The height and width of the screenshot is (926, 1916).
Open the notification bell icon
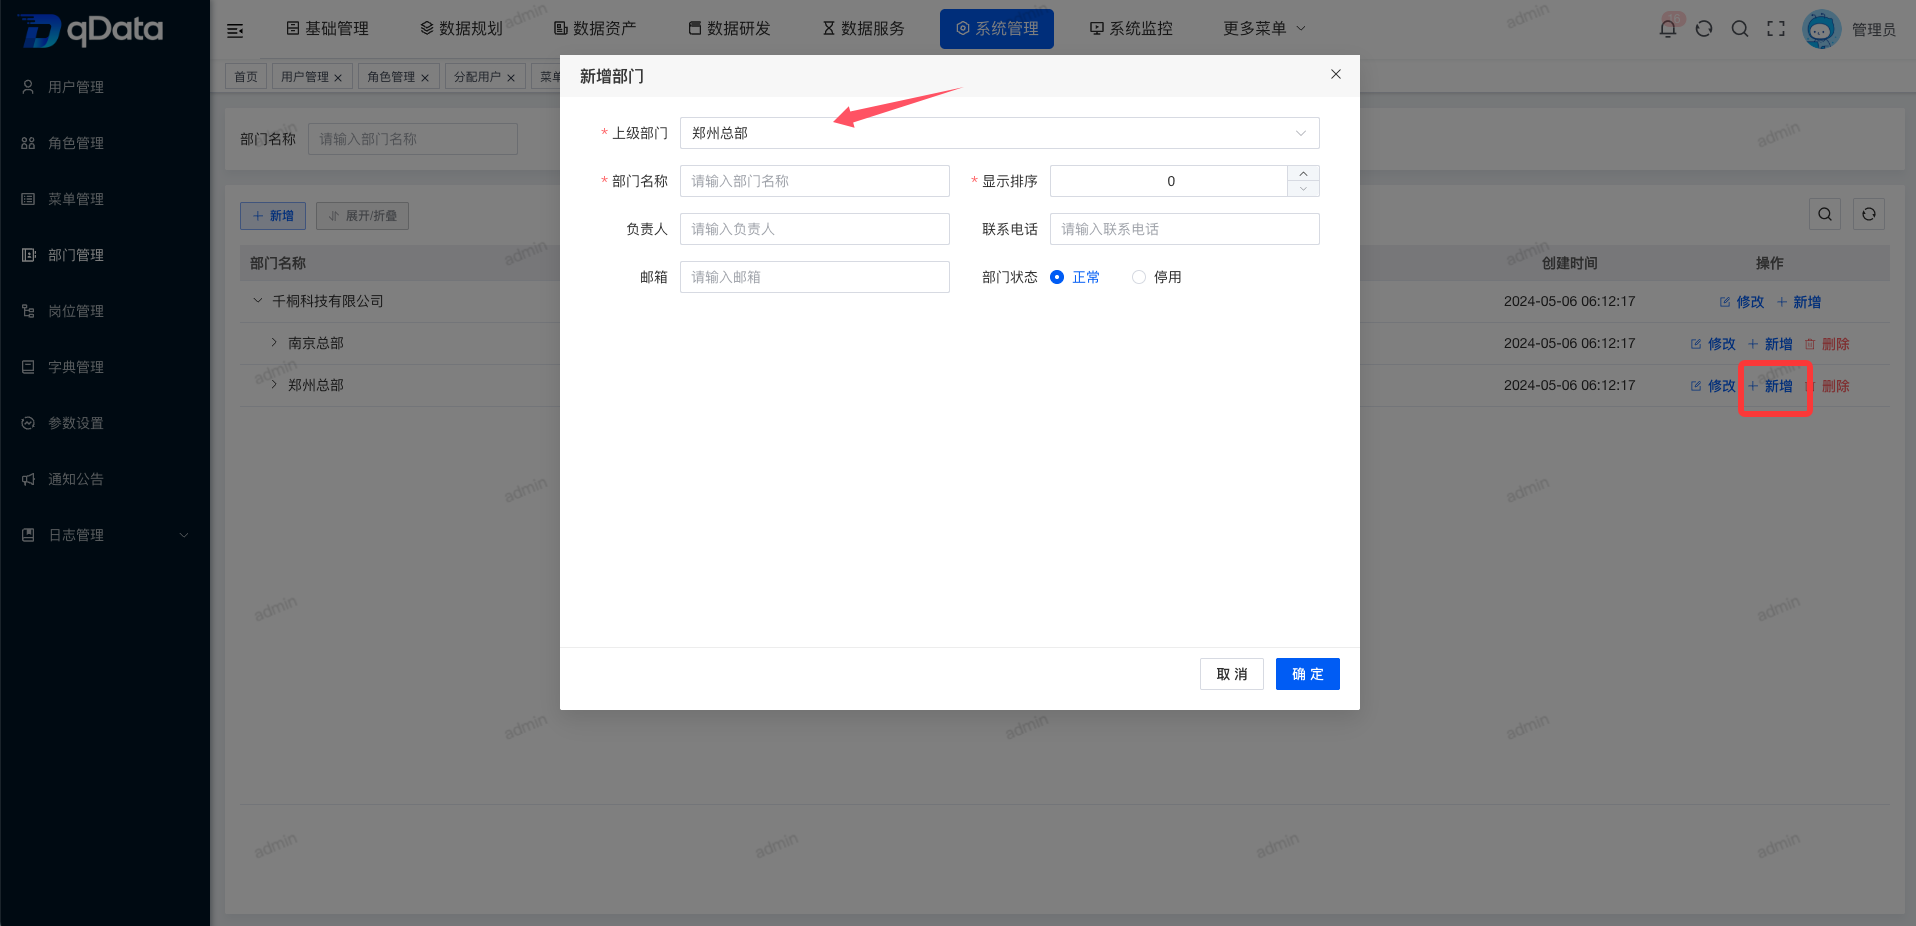pos(1668,28)
